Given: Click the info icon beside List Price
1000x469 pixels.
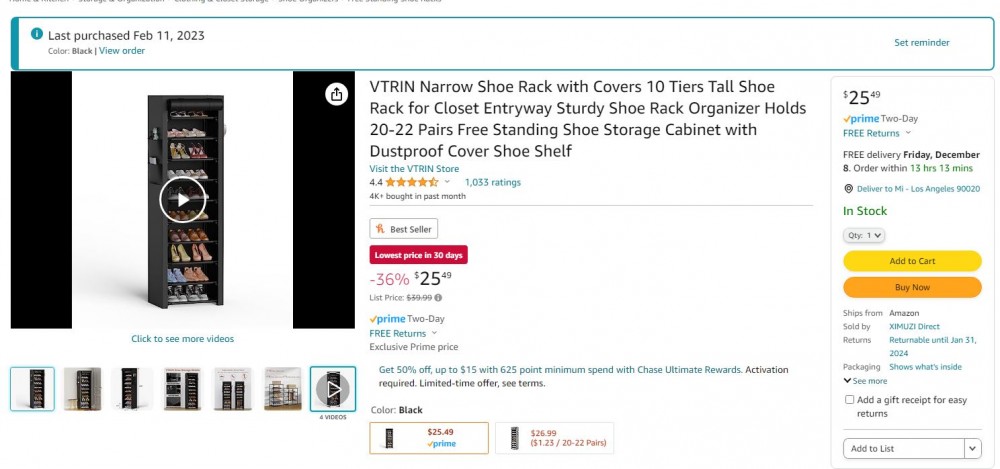Looking at the screenshot, I should point(438,297).
